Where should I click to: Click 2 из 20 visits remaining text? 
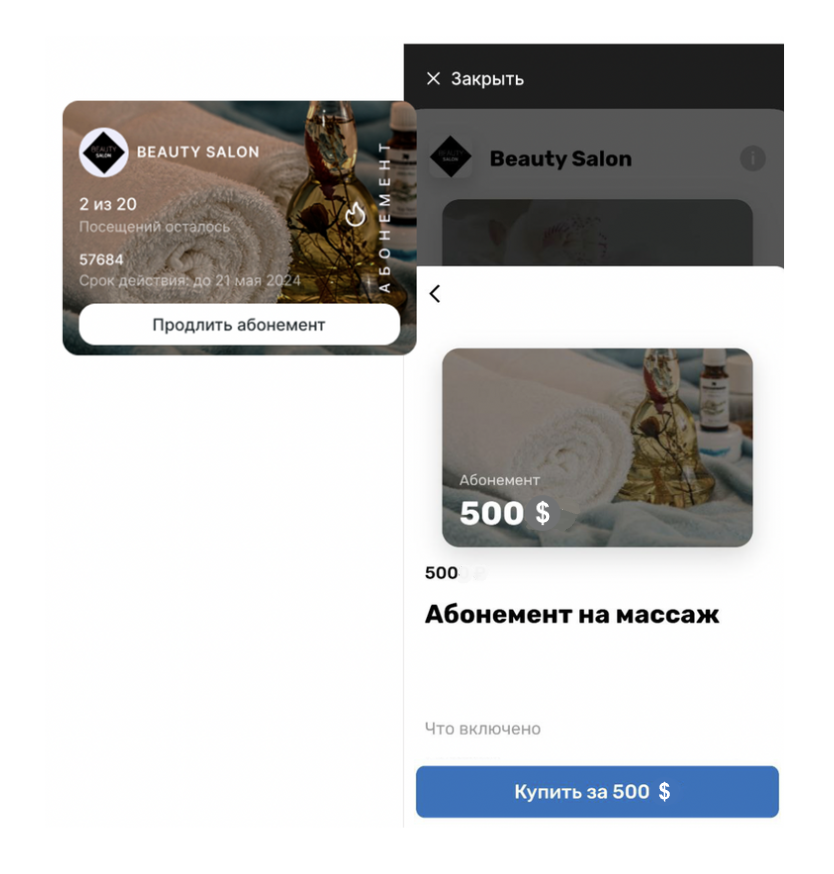click(x=108, y=204)
